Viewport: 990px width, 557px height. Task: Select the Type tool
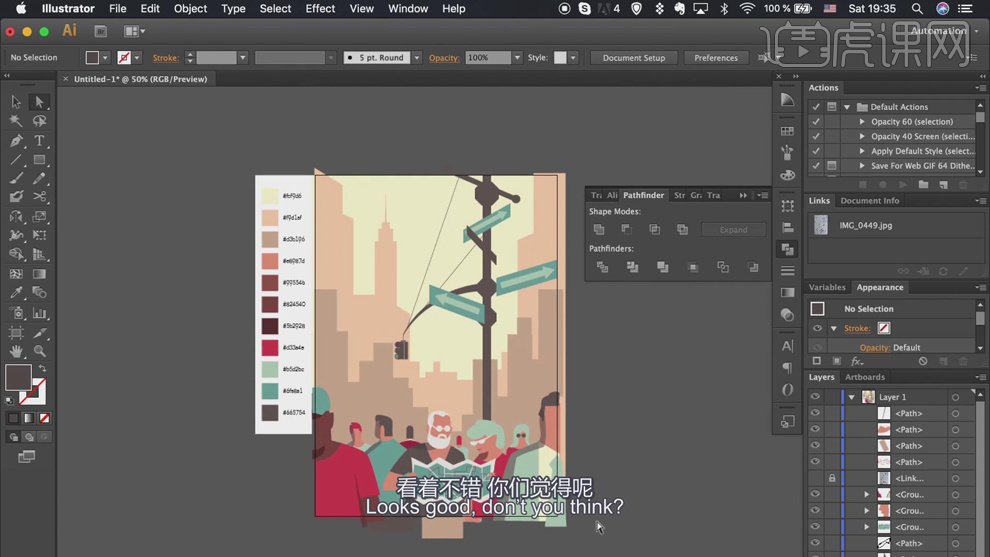(x=39, y=141)
